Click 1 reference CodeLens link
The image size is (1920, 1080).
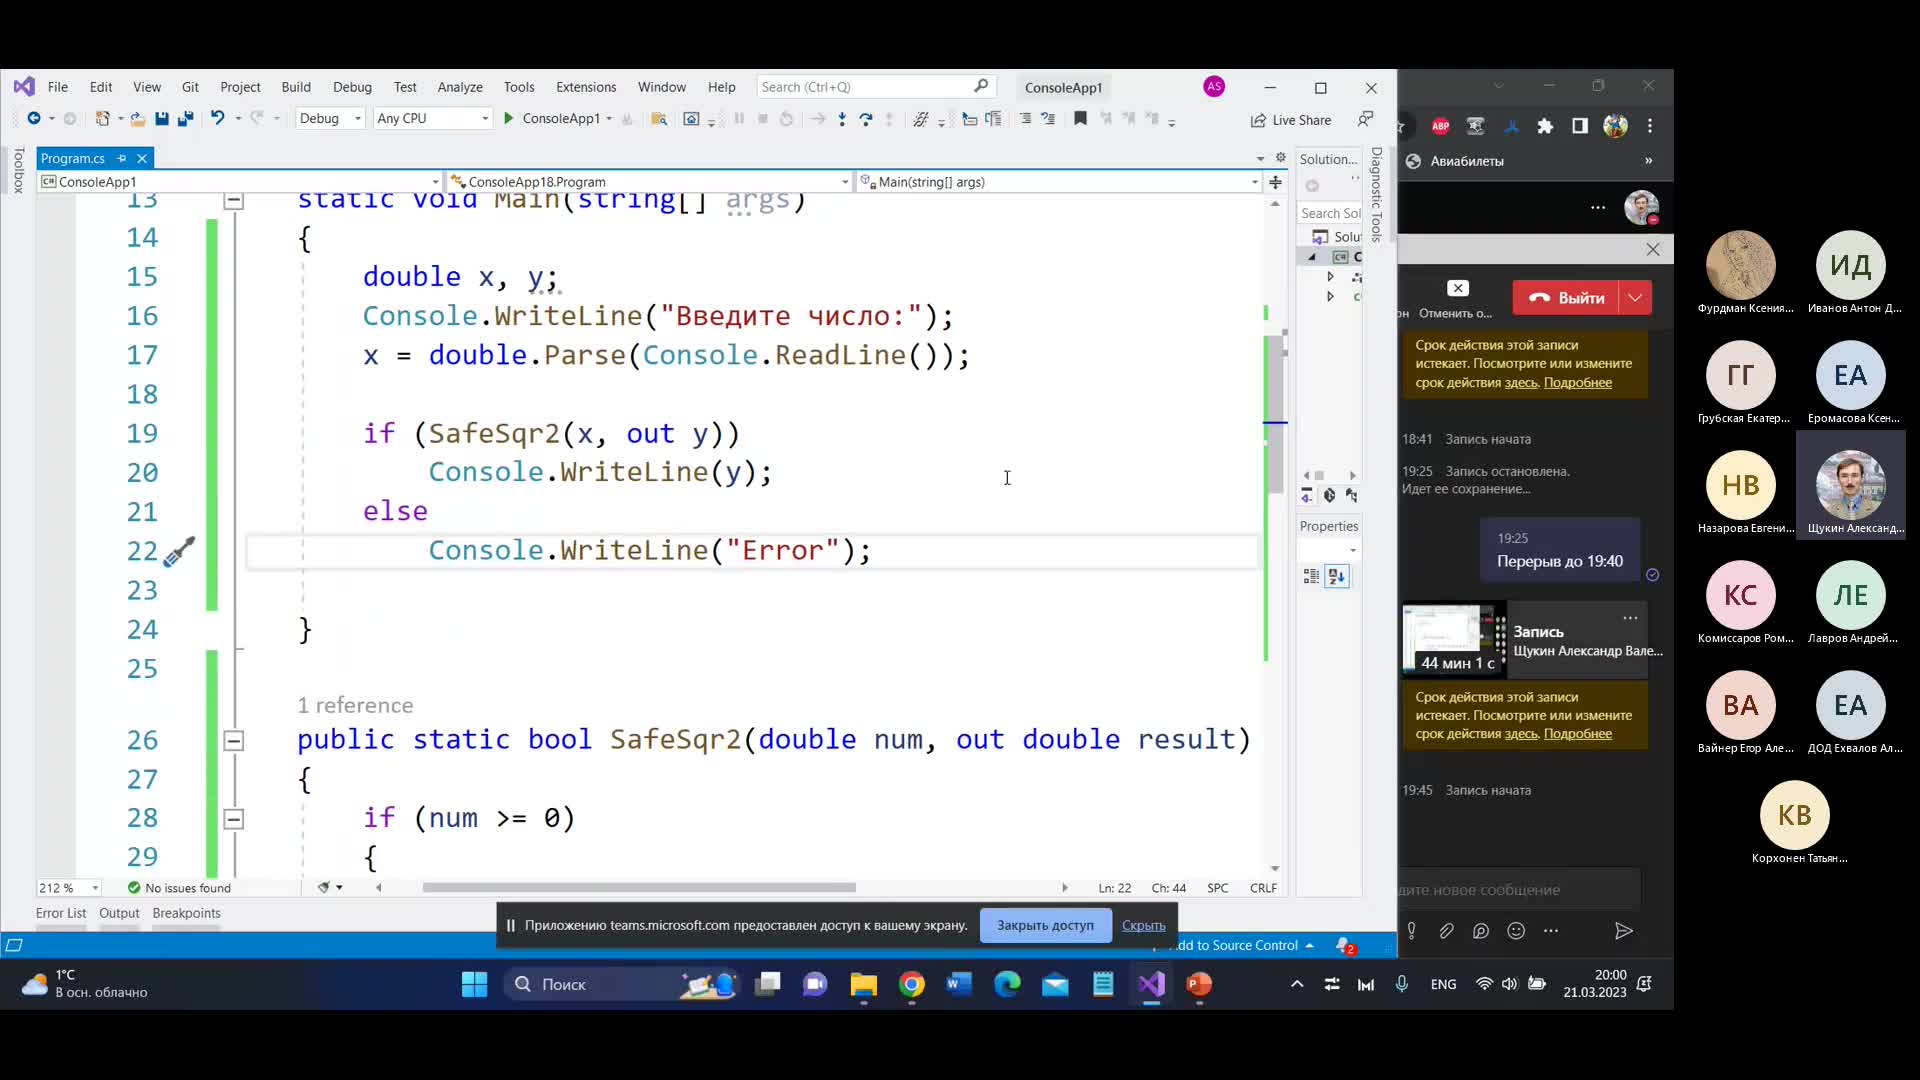tap(355, 705)
